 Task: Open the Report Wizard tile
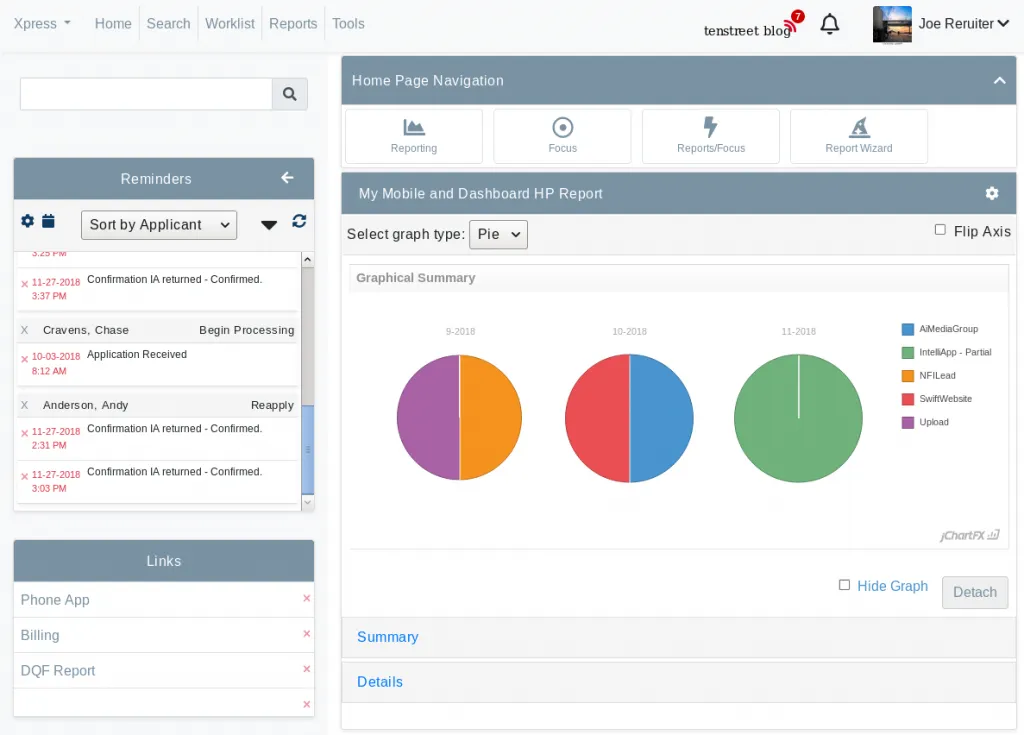point(858,136)
